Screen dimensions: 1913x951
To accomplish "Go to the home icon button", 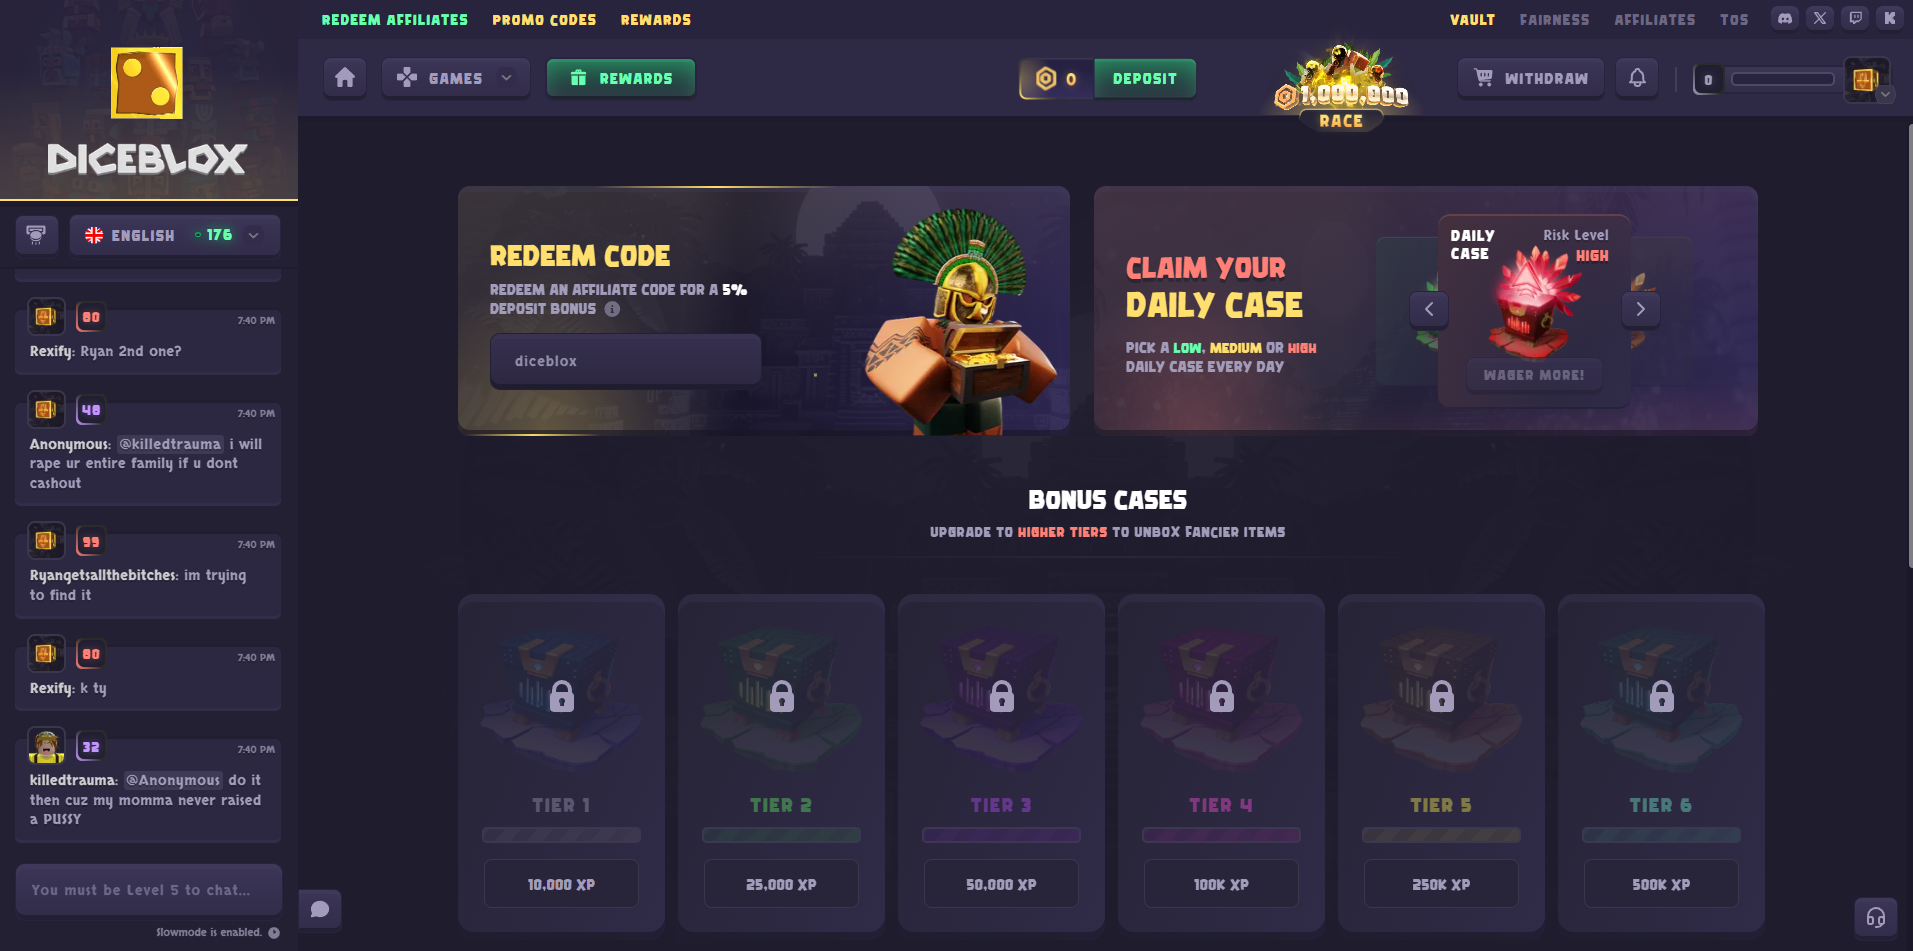I will click(x=345, y=78).
